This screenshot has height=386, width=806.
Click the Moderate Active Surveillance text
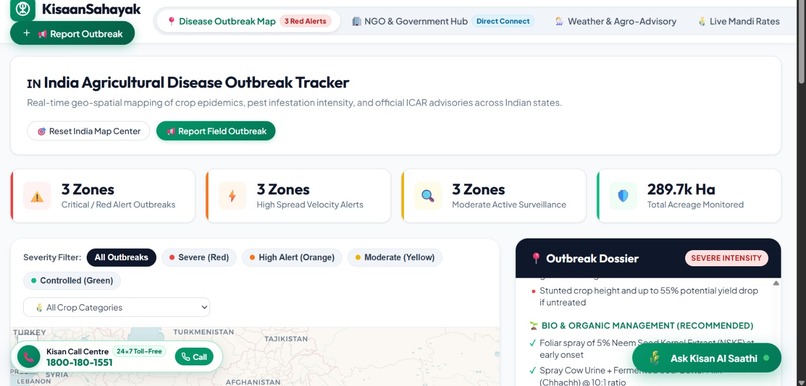pyautogui.click(x=509, y=205)
